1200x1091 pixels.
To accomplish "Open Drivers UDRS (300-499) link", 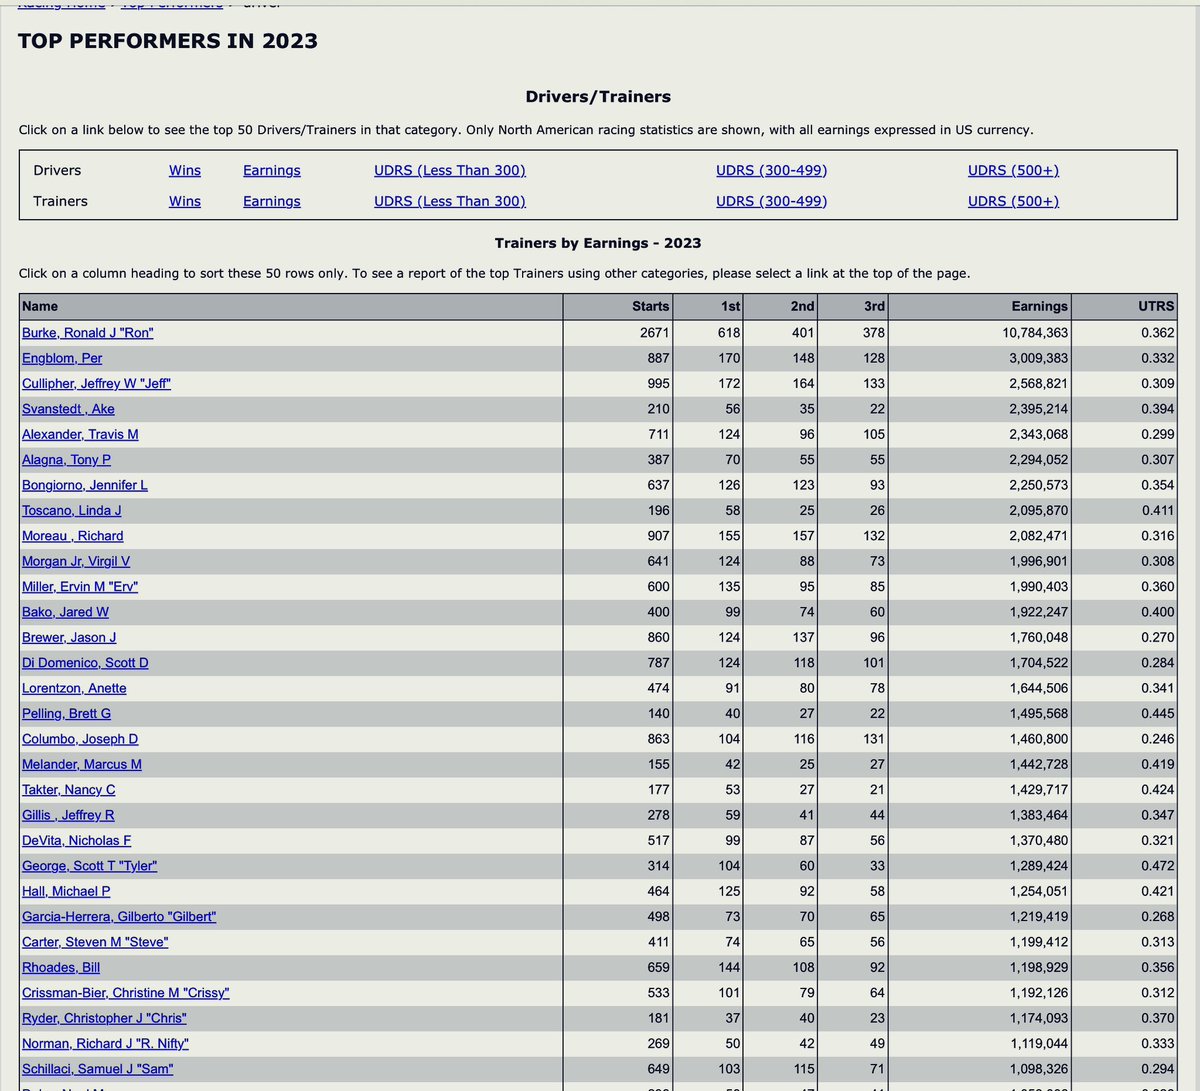I will coord(772,170).
